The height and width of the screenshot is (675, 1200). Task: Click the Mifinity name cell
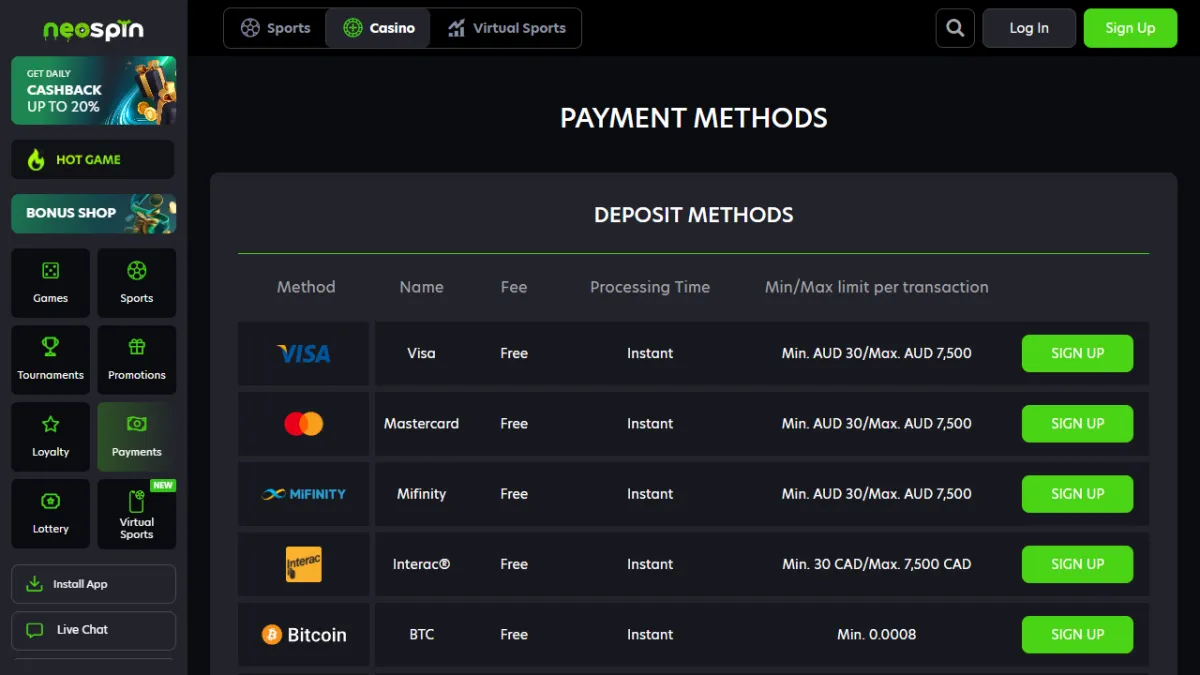[421, 494]
